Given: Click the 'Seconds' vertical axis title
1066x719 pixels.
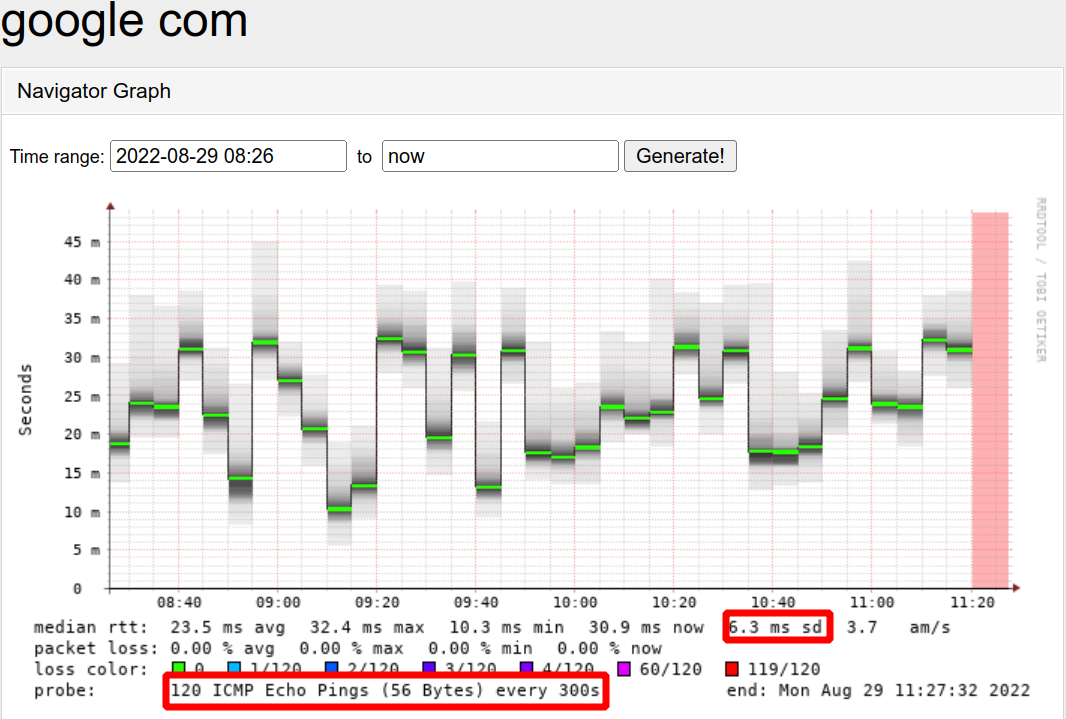Looking at the screenshot, I should (x=25, y=400).
